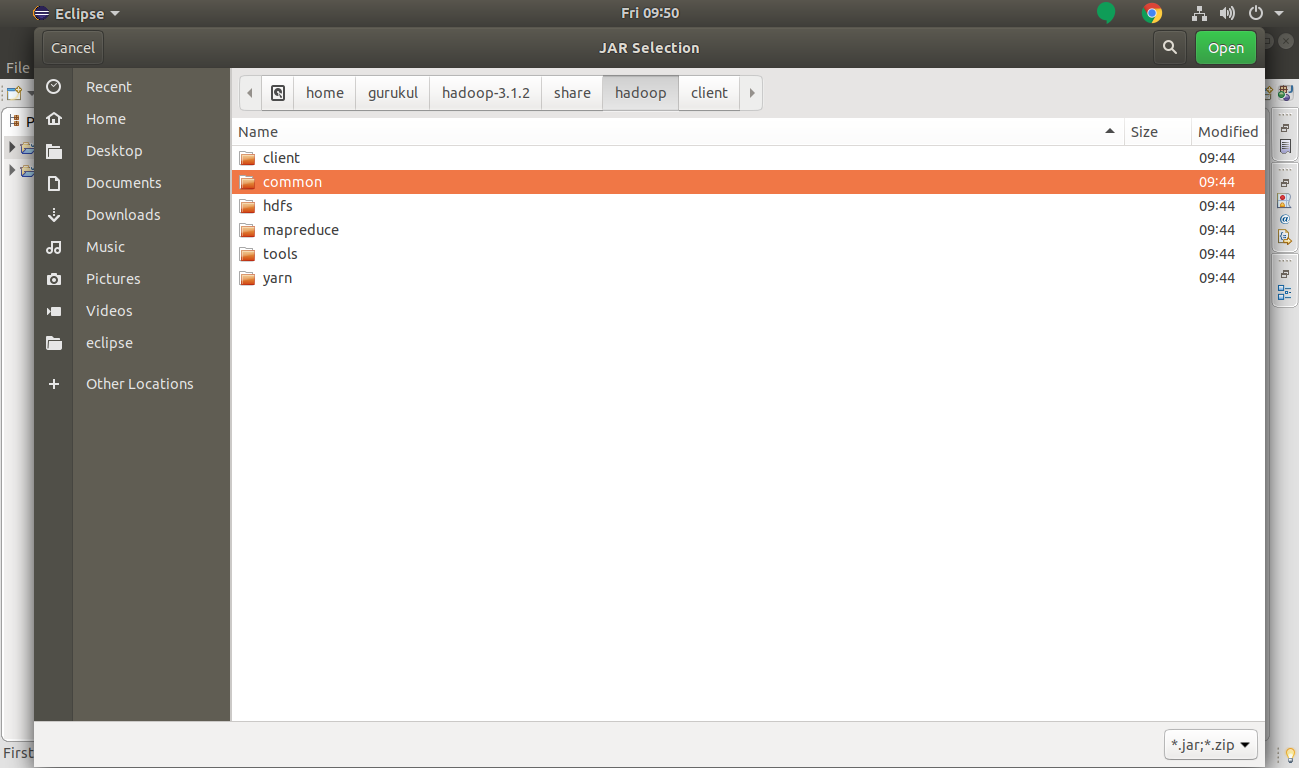Navigate to share in the path bar
This screenshot has height=768, width=1299.
point(572,93)
